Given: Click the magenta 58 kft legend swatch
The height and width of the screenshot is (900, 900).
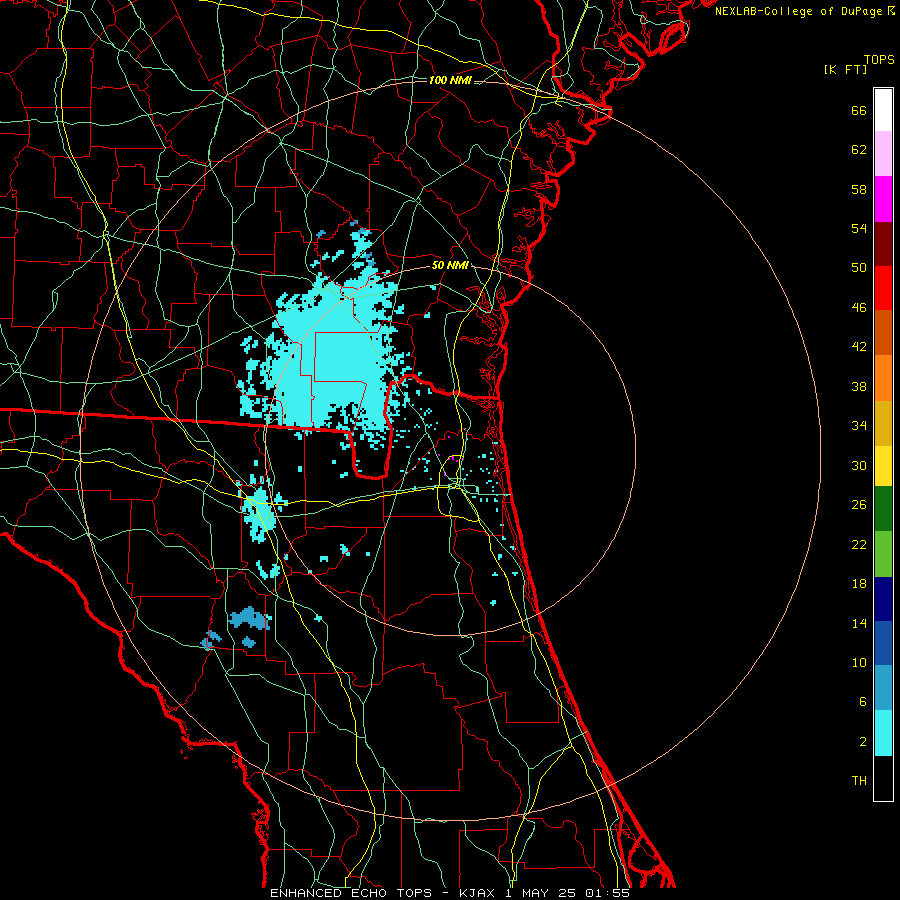Looking at the screenshot, I should pos(883,199).
